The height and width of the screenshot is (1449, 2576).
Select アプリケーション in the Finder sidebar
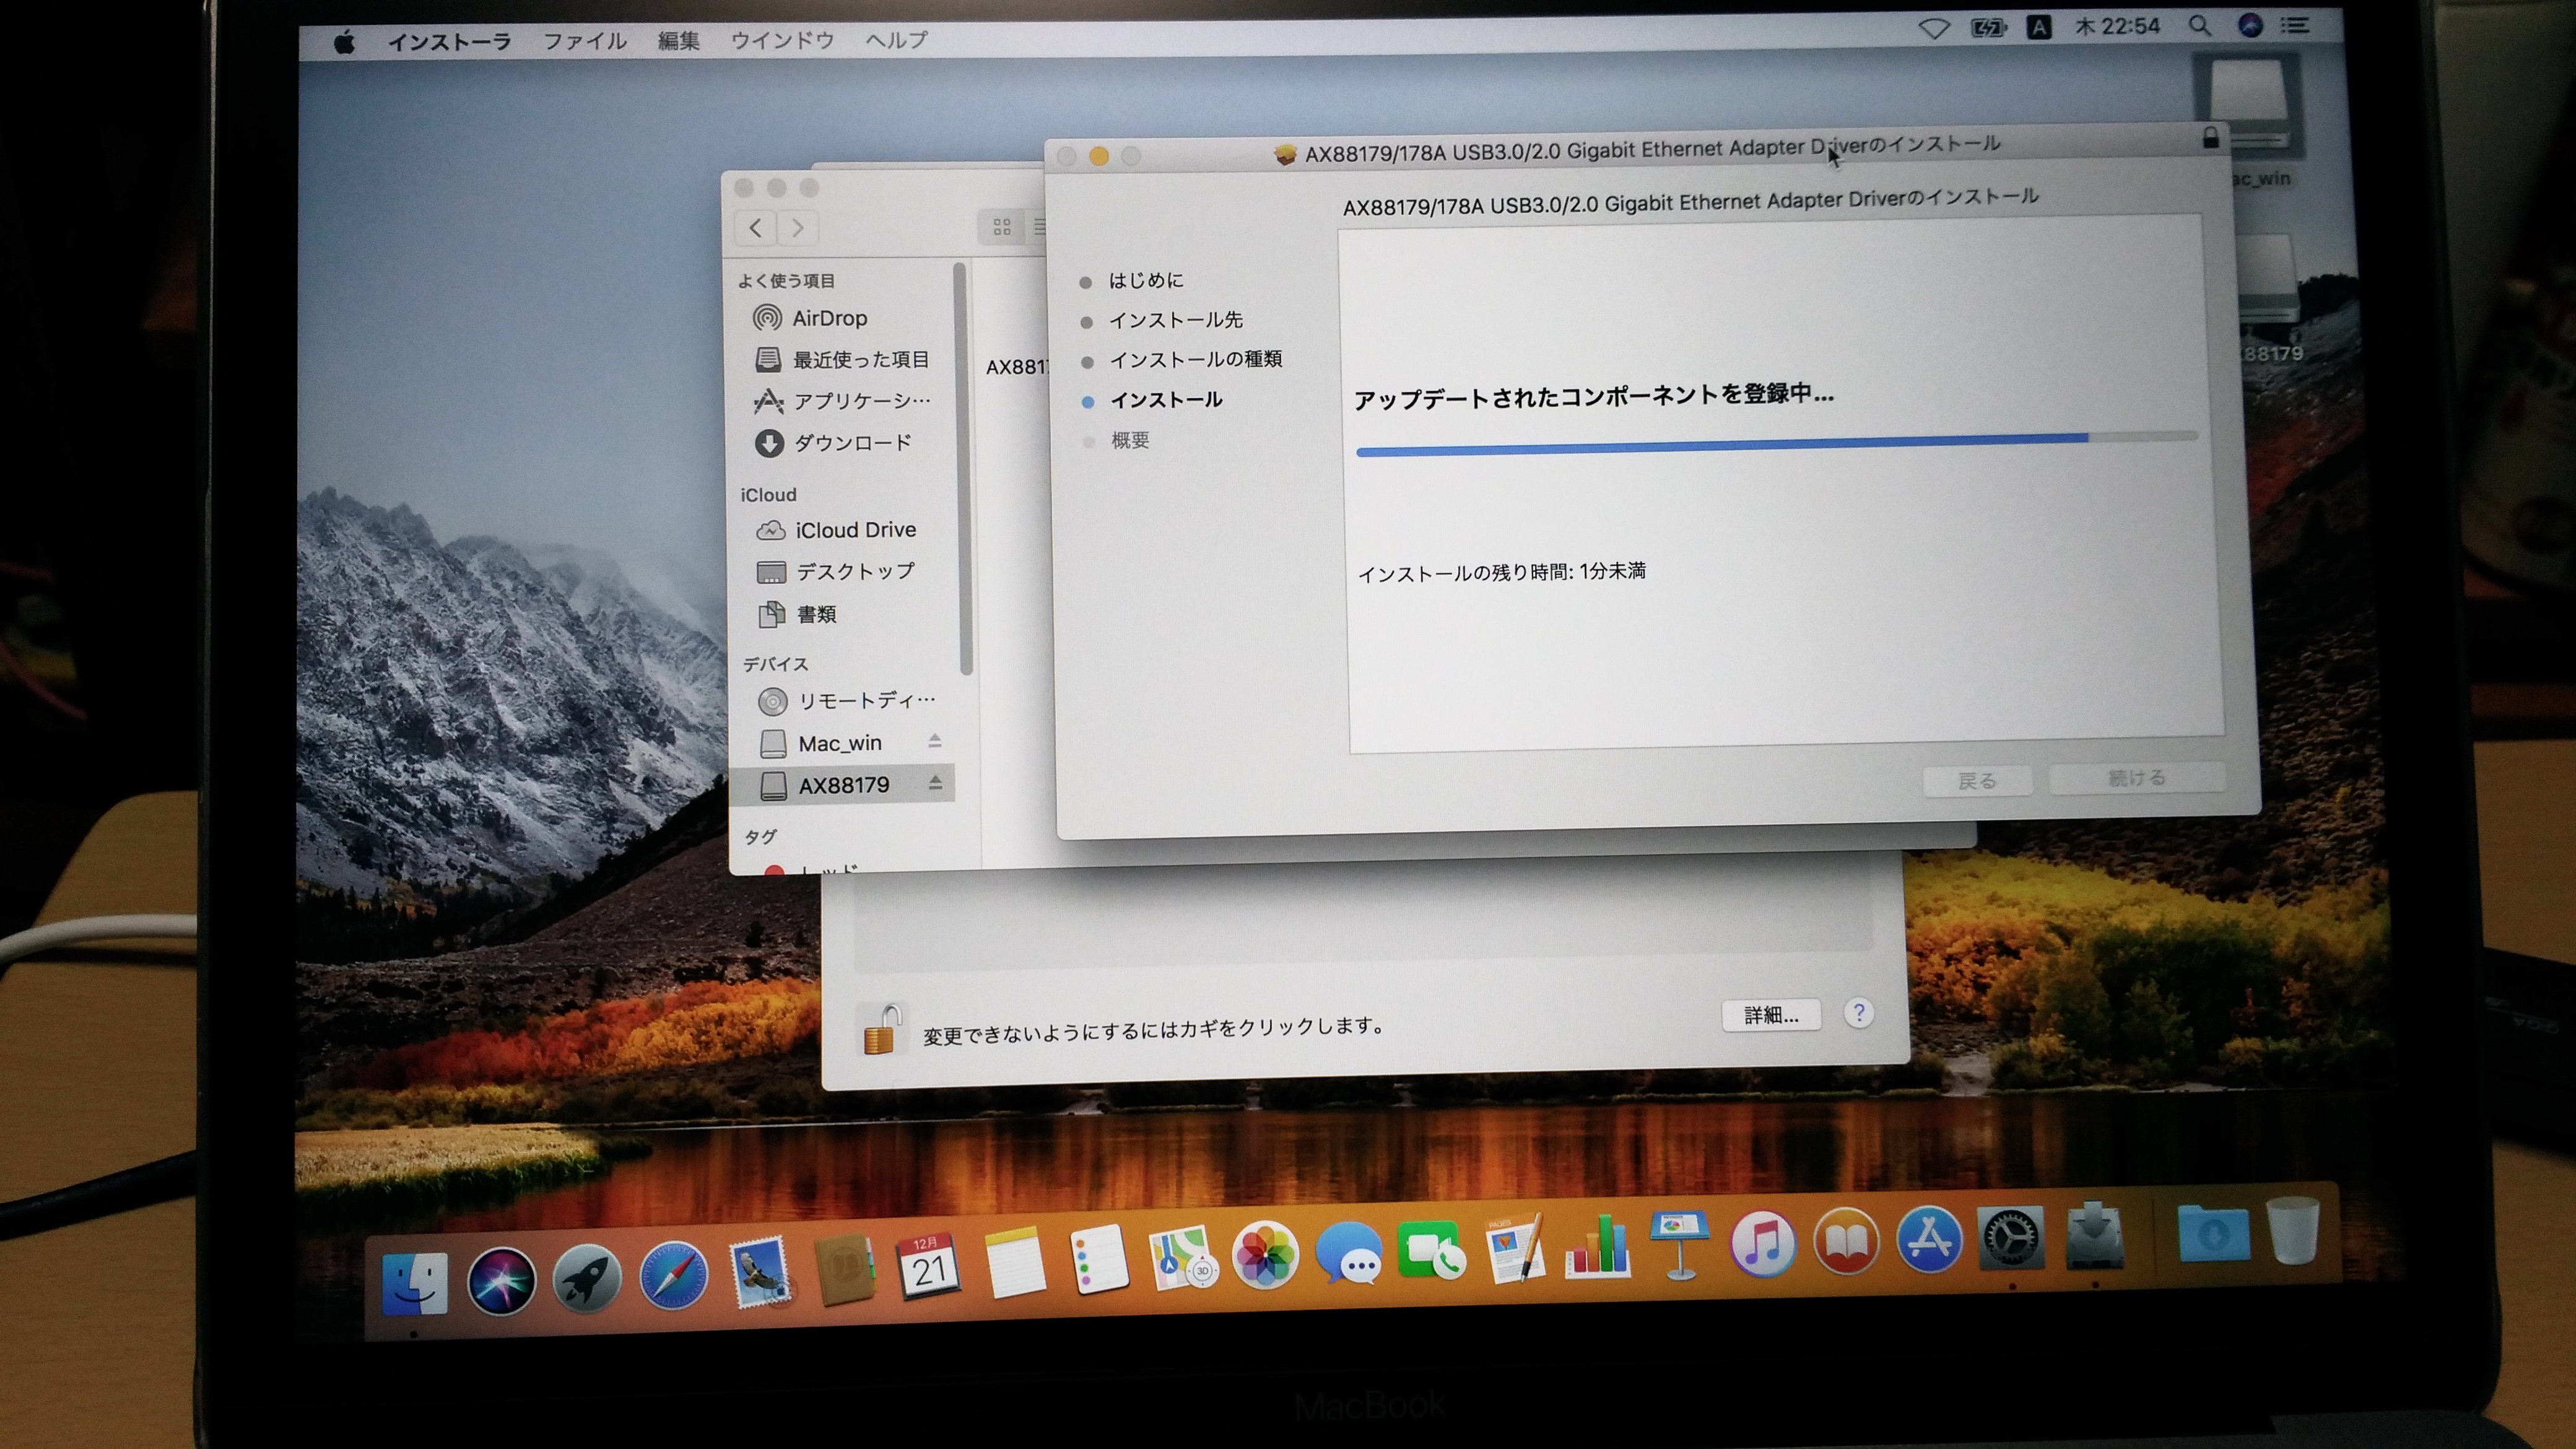pyautogui.click(x=841, y=401)
